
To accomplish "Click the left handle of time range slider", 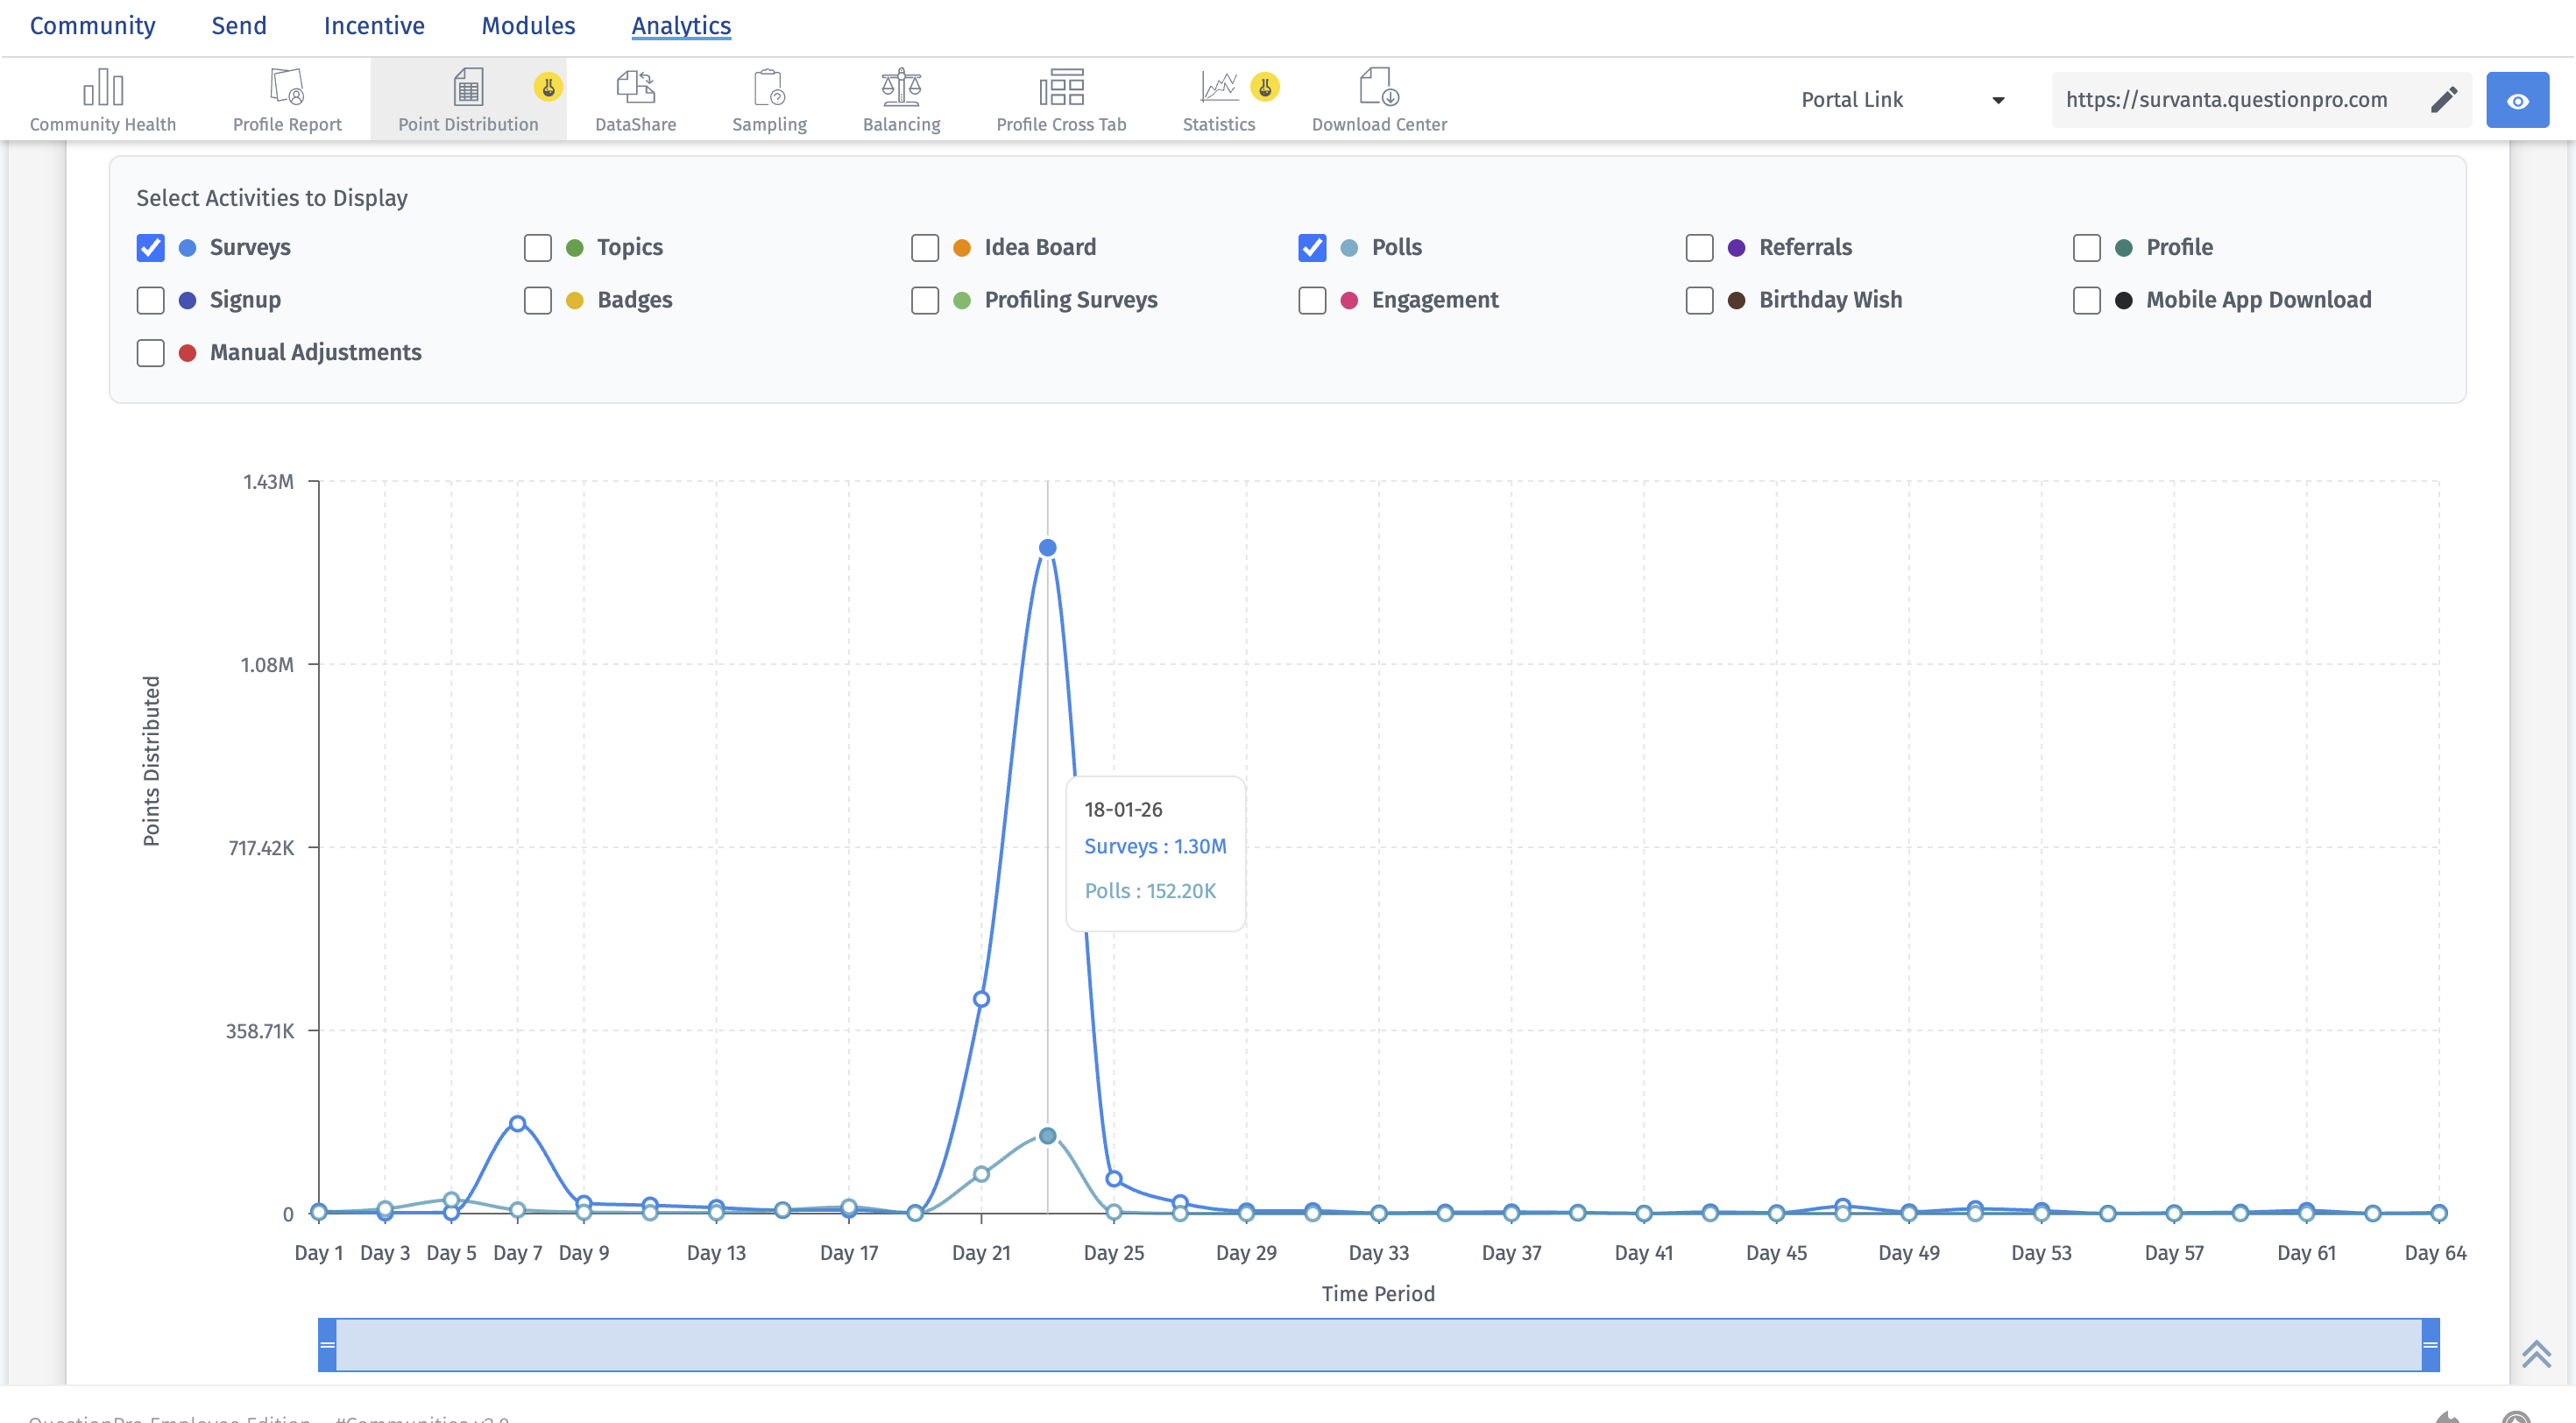I will pos(327,1344).
